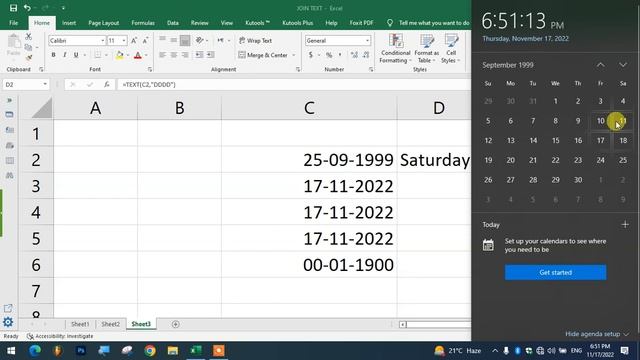Increase font size with larger A
Viewport: 640px width, 360px height.
134,40
